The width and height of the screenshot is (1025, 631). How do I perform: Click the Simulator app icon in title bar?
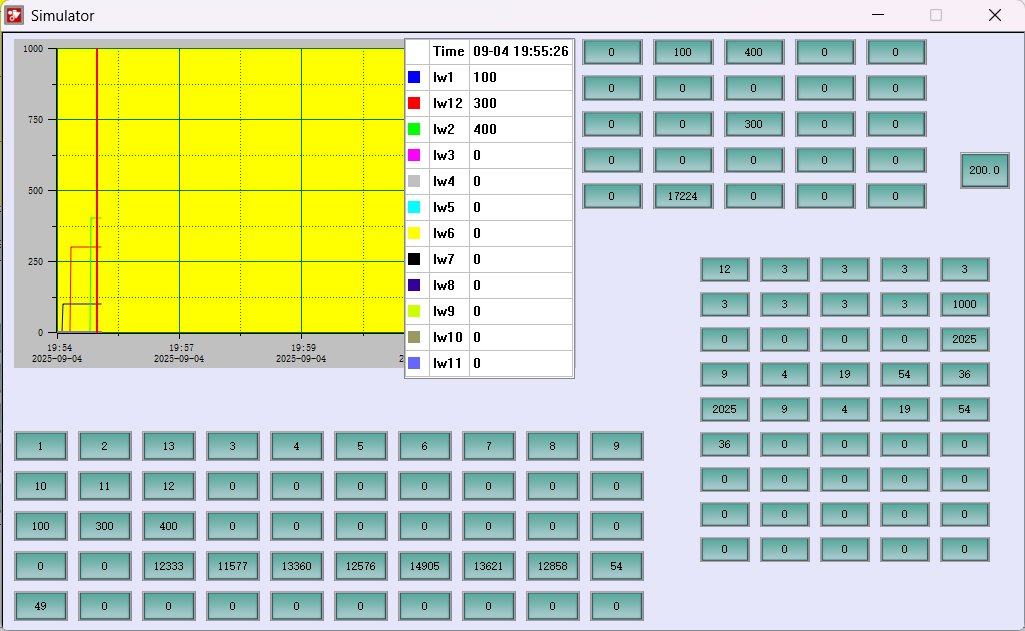tap(14, 15)
